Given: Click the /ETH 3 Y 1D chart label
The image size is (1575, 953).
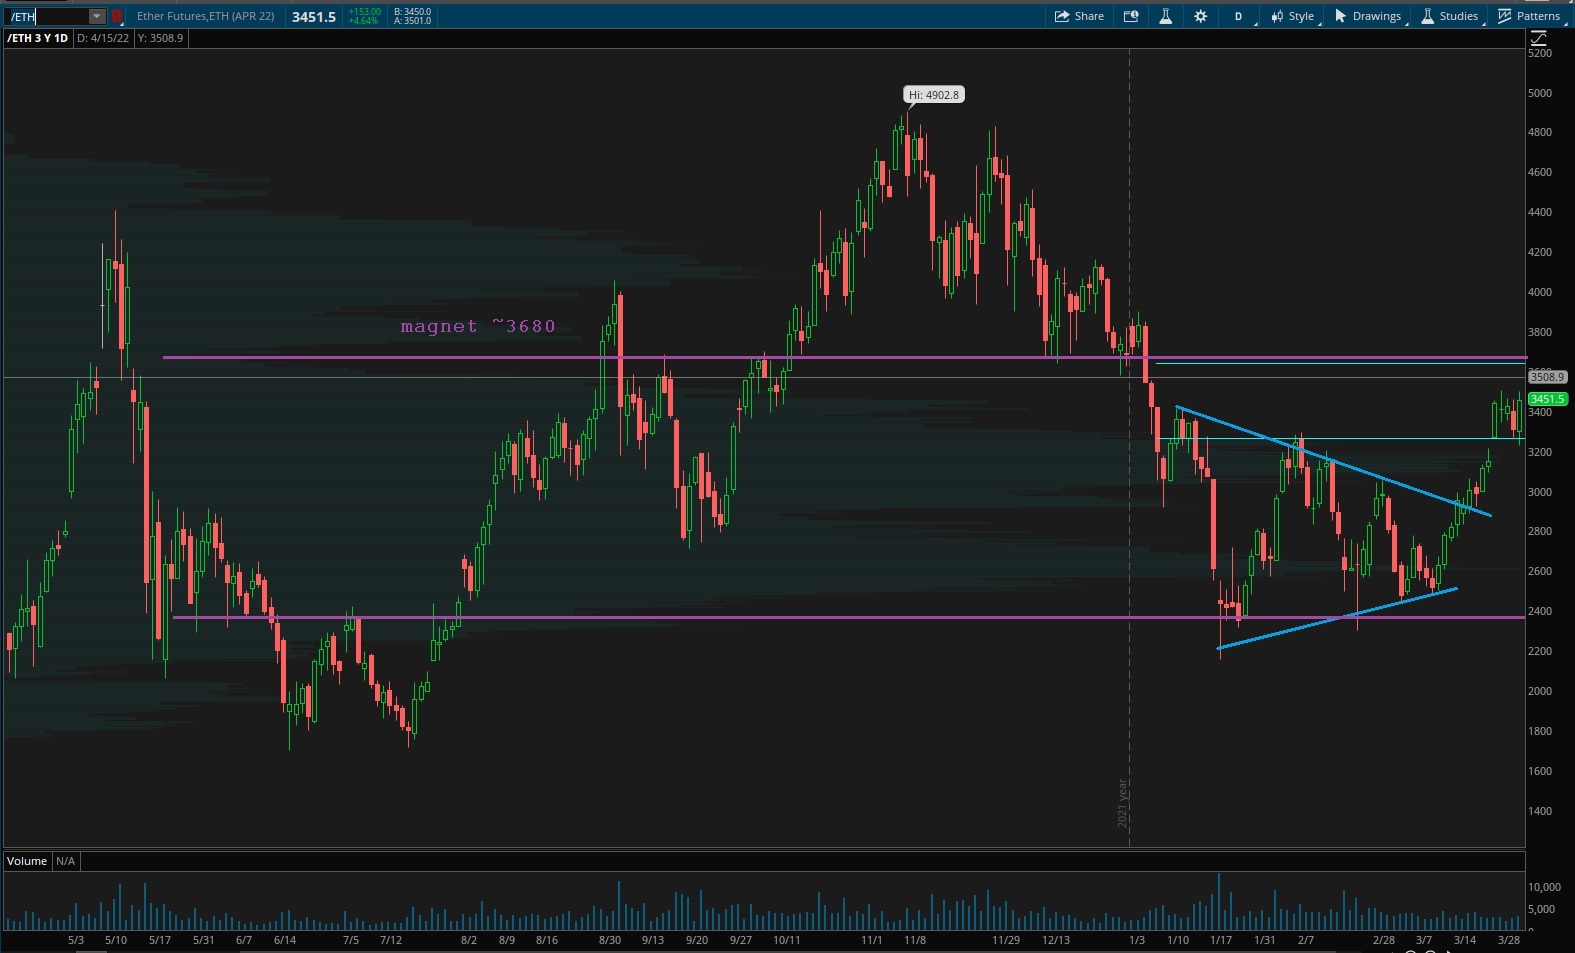Looking at the screenshot, I should point(38,38).
